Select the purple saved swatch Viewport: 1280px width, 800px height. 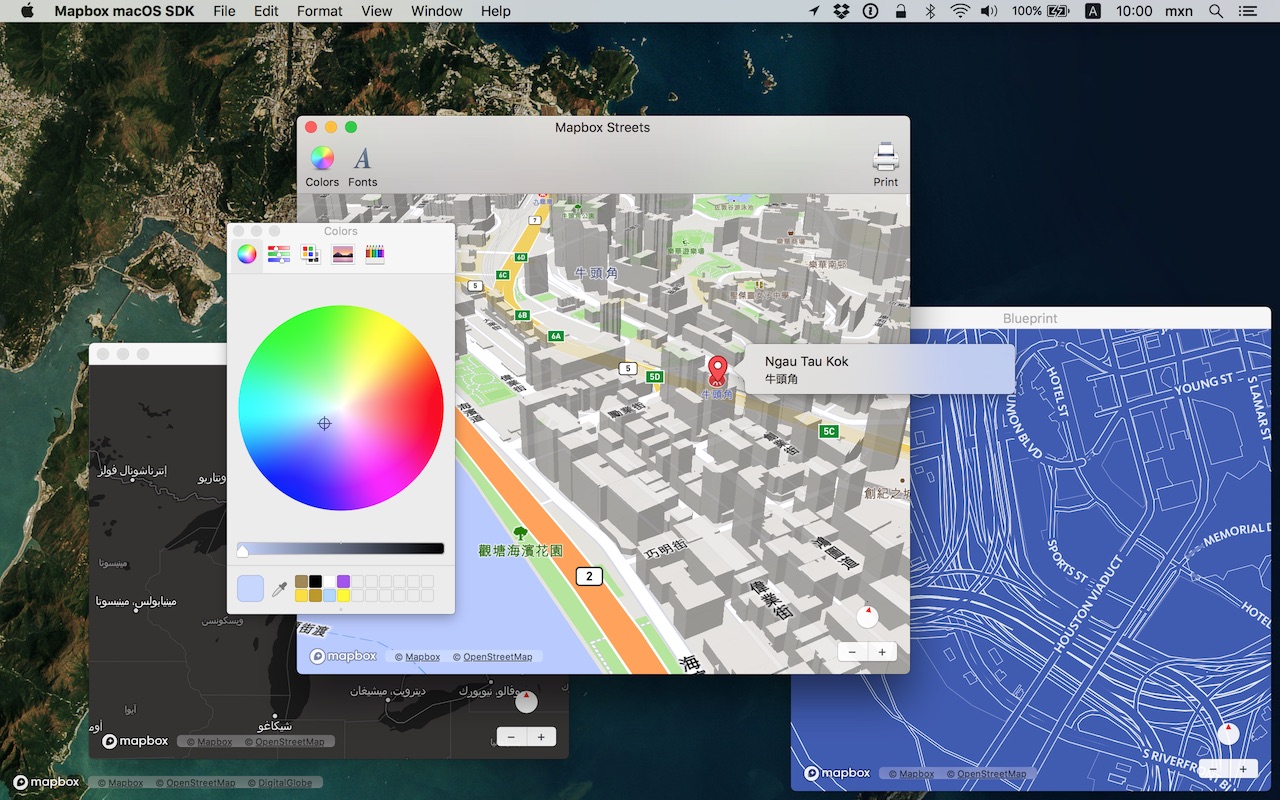point(343,581)
